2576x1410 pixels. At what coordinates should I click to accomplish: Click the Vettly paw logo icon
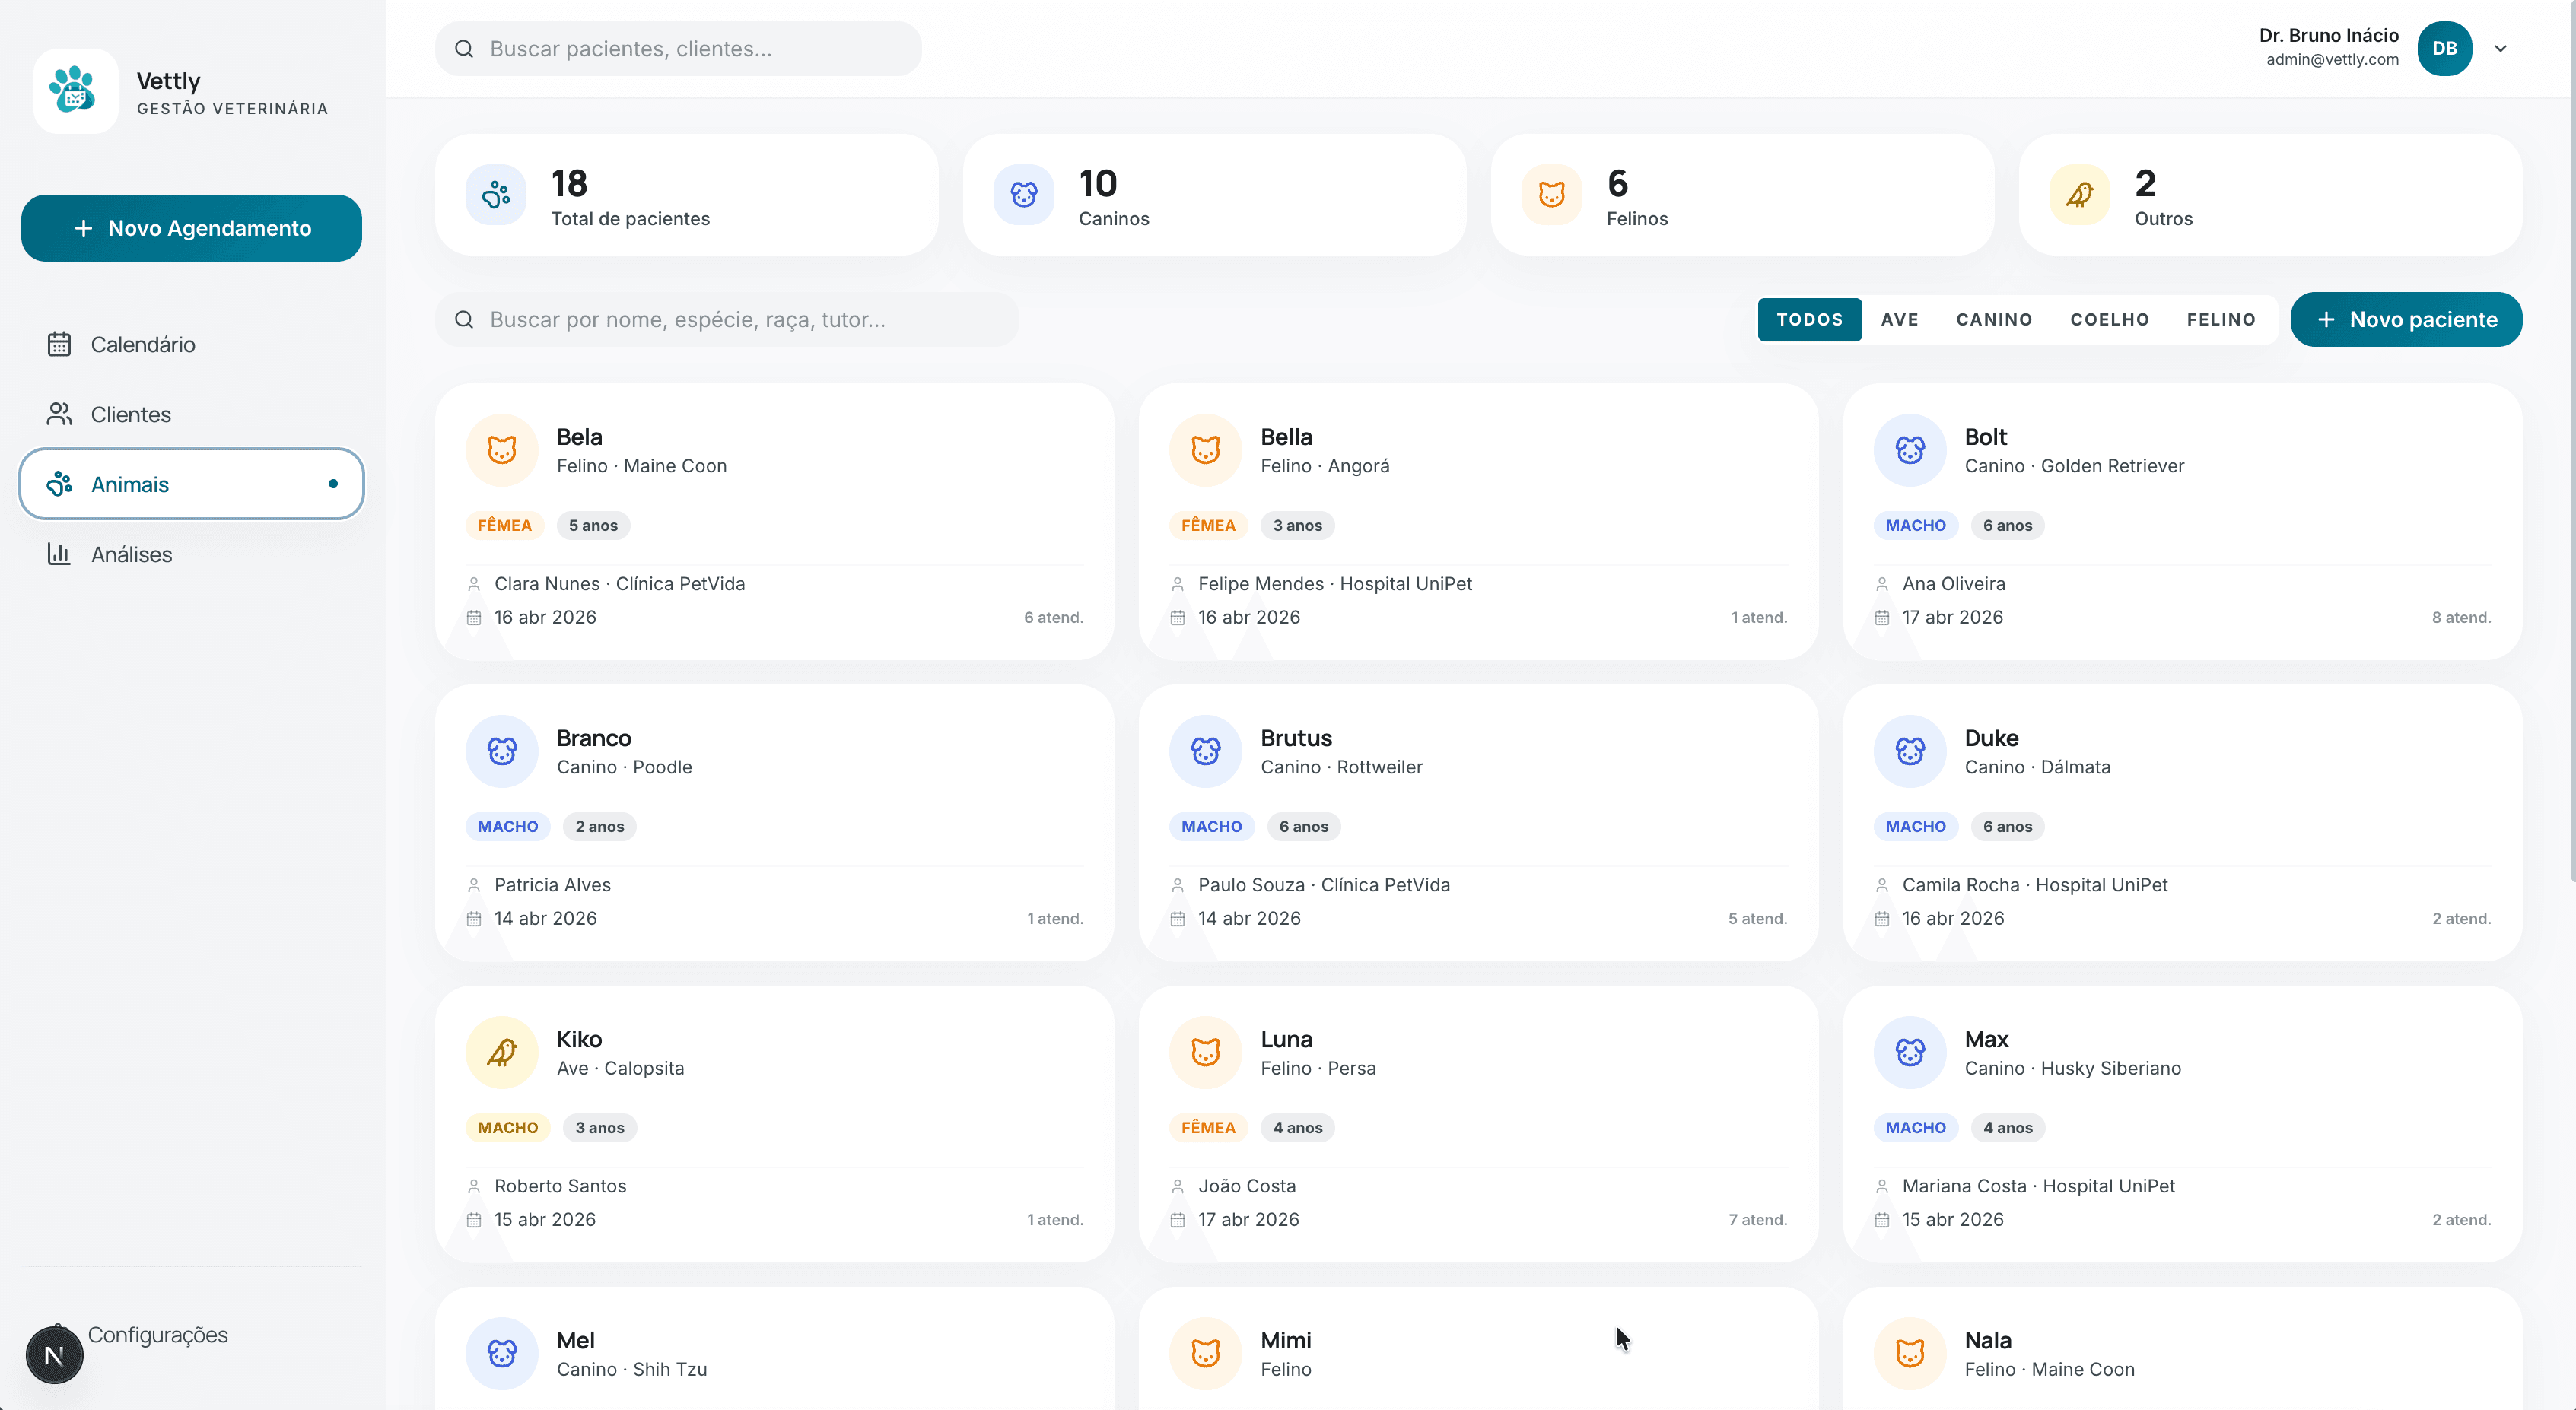tap(75, 91)
